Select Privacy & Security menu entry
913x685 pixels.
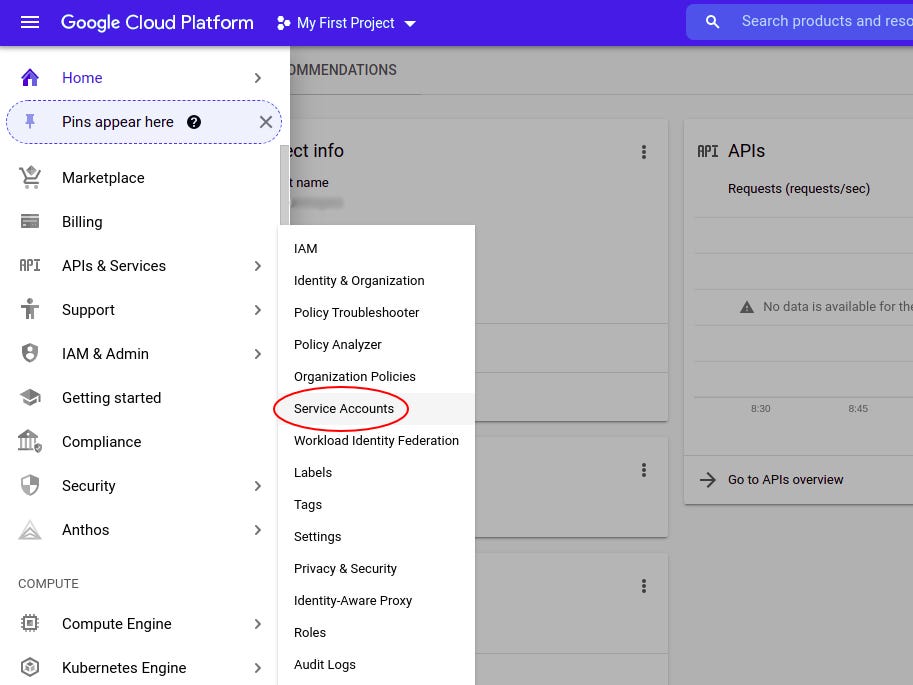point(376,569)
